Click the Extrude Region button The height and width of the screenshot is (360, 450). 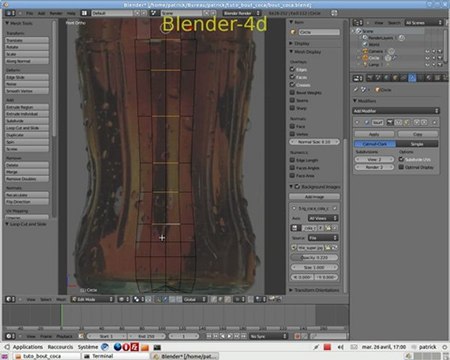[x=27, y=107]
